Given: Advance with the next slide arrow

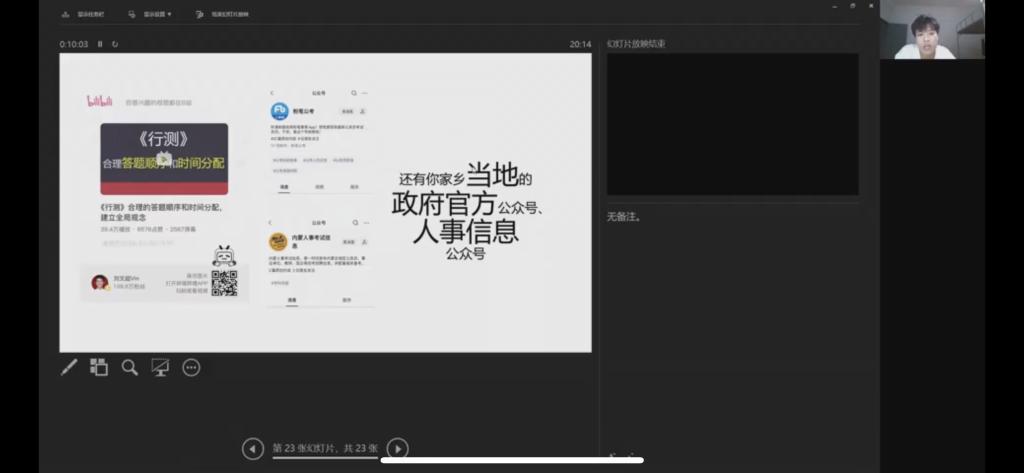Looking at the screenshot, I should [x=397, y=449].
